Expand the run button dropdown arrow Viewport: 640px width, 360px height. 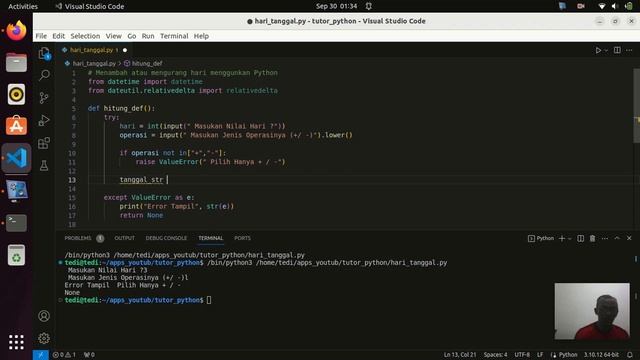click(606, 50)
